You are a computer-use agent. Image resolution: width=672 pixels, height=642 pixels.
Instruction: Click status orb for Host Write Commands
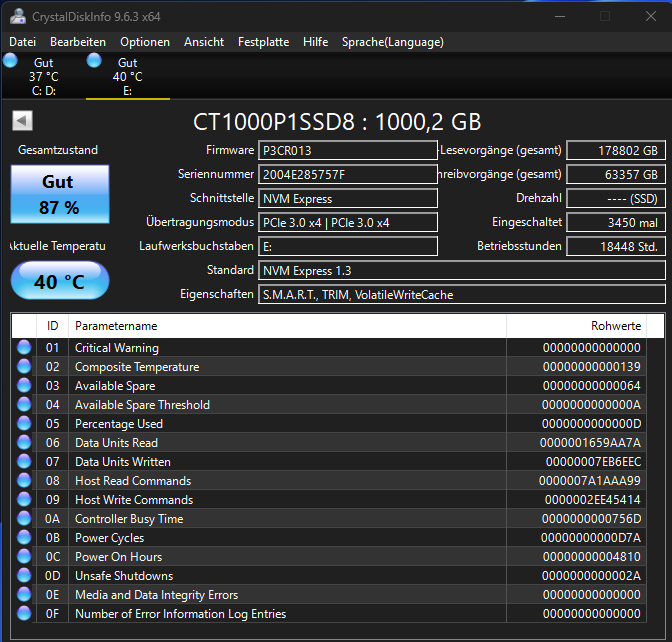[24, 499]
